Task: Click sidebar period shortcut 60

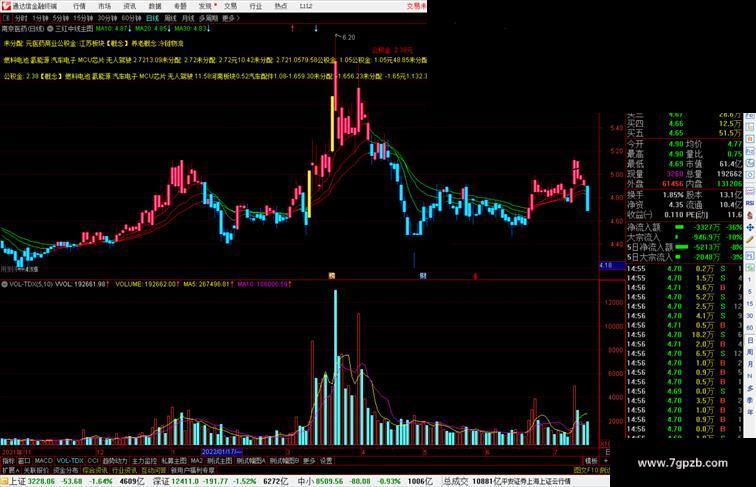Action: [x=750, y=328]
